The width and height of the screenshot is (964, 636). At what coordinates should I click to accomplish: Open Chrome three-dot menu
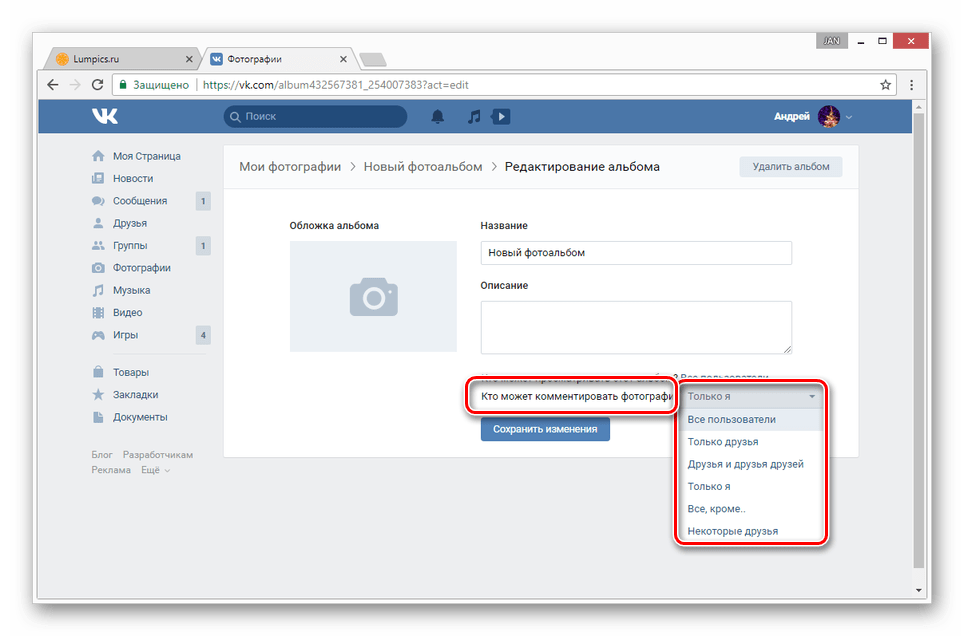[911, 85]
